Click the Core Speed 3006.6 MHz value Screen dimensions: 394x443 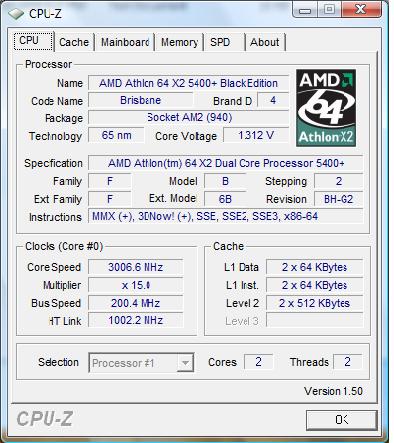[136, 267]
